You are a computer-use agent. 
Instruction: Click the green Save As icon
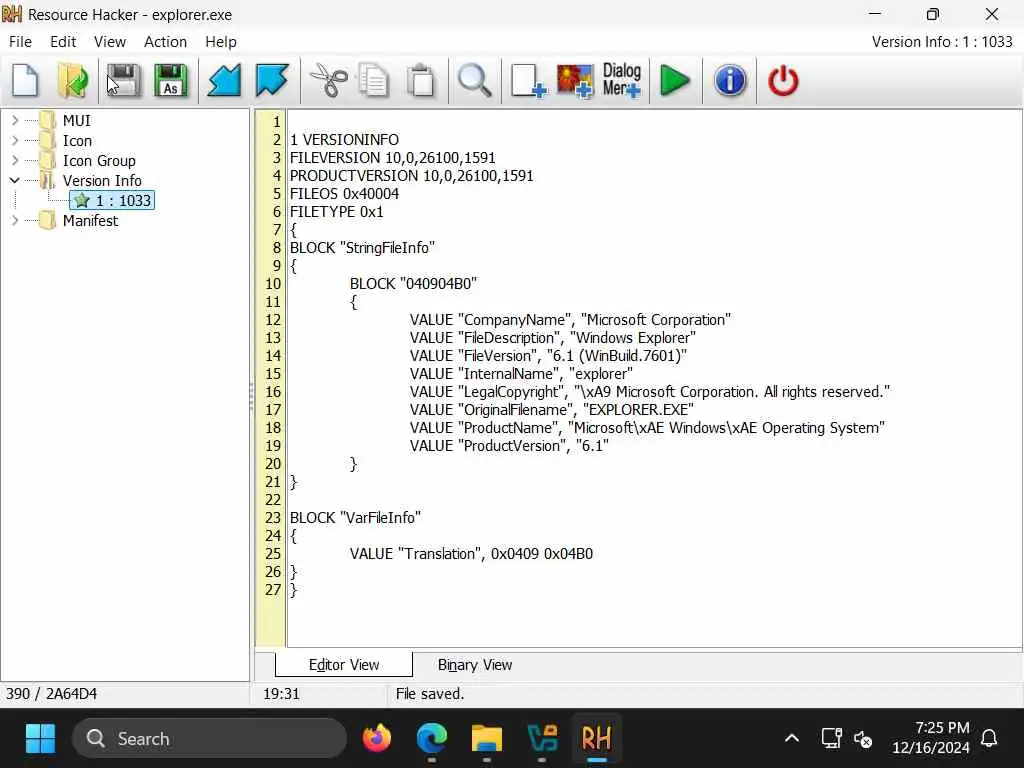171,81
